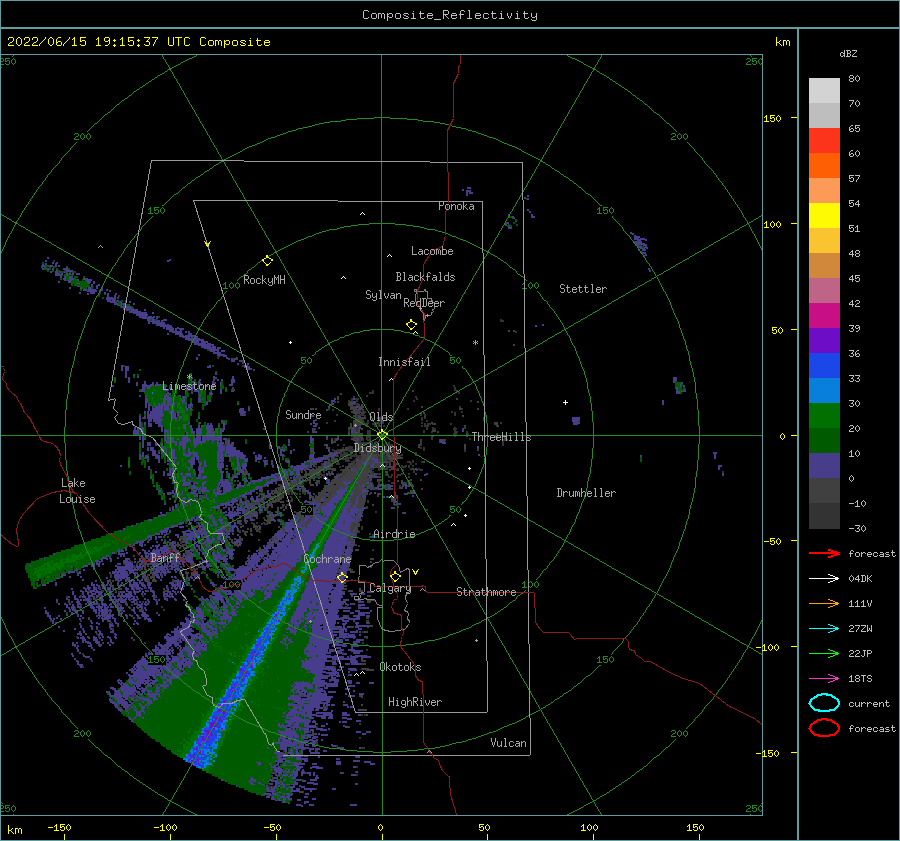The image size is (900, 841).
Task: Click the yellow diamond marker near Cochrane
Action: (342, 577)
